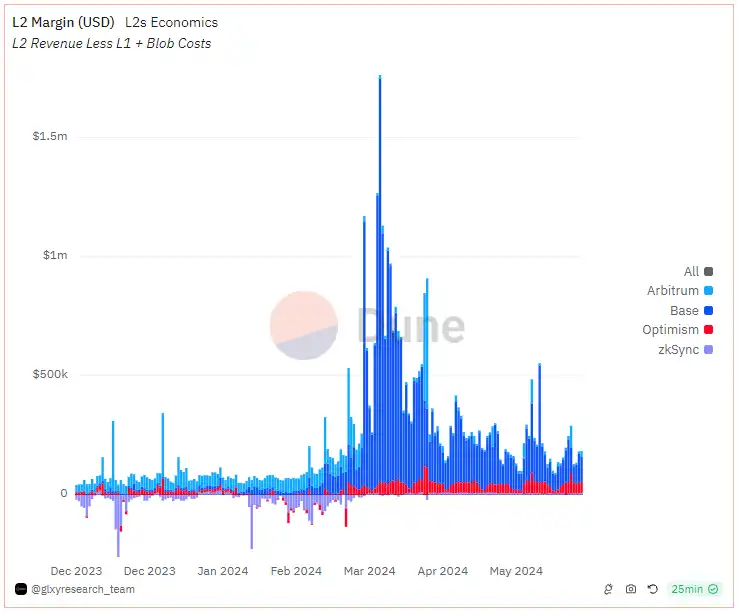Click the query link icon beside the camera
The image size is (738, 613).
click(608, 590)
